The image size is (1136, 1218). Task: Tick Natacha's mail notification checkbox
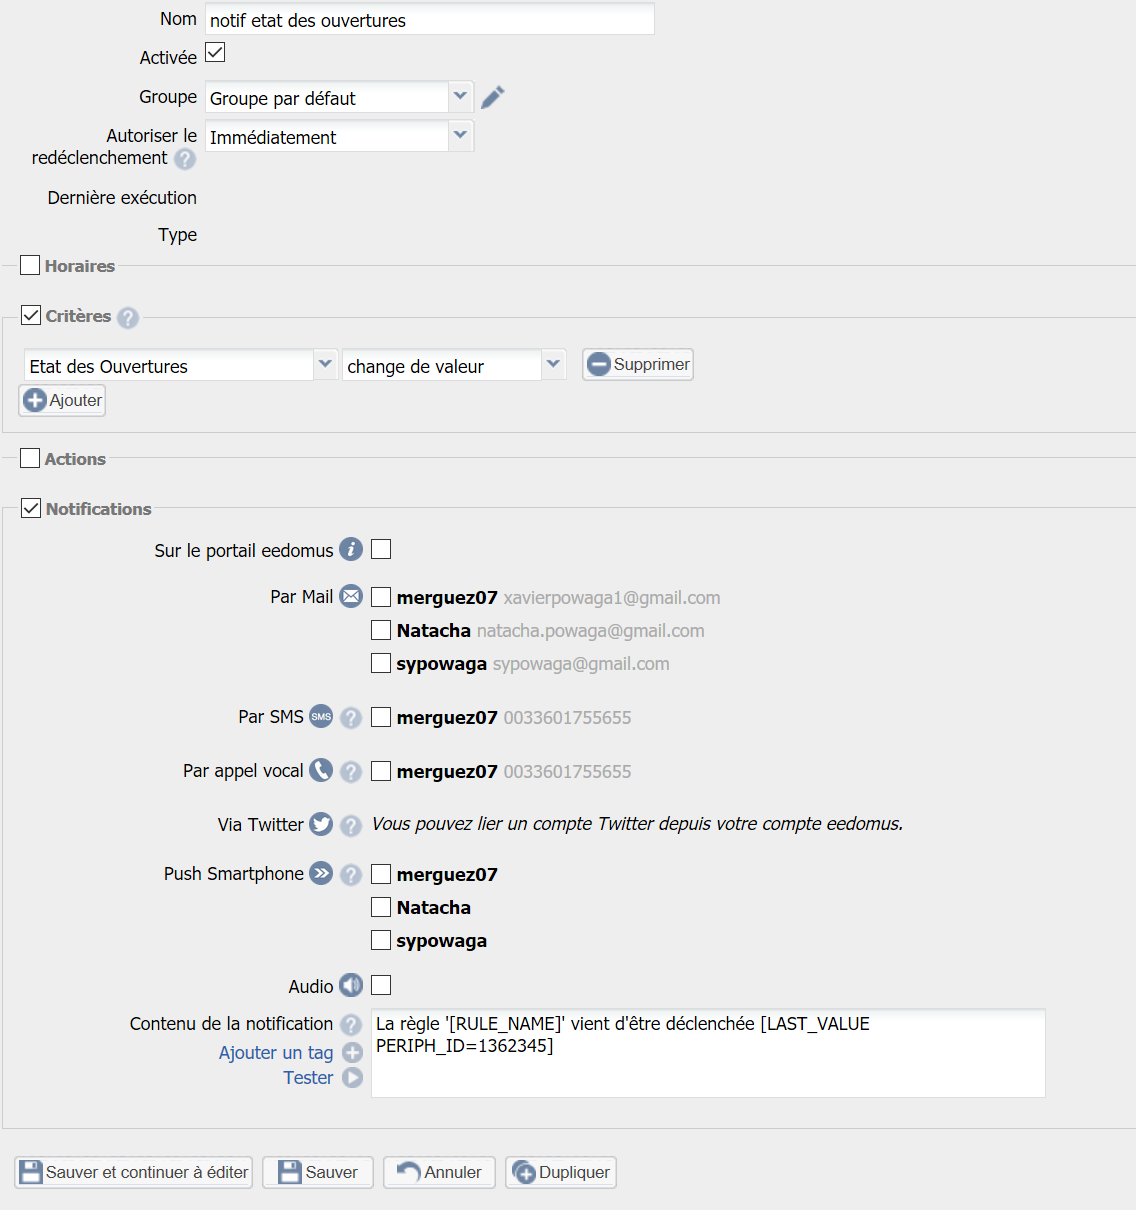[381, 630]
